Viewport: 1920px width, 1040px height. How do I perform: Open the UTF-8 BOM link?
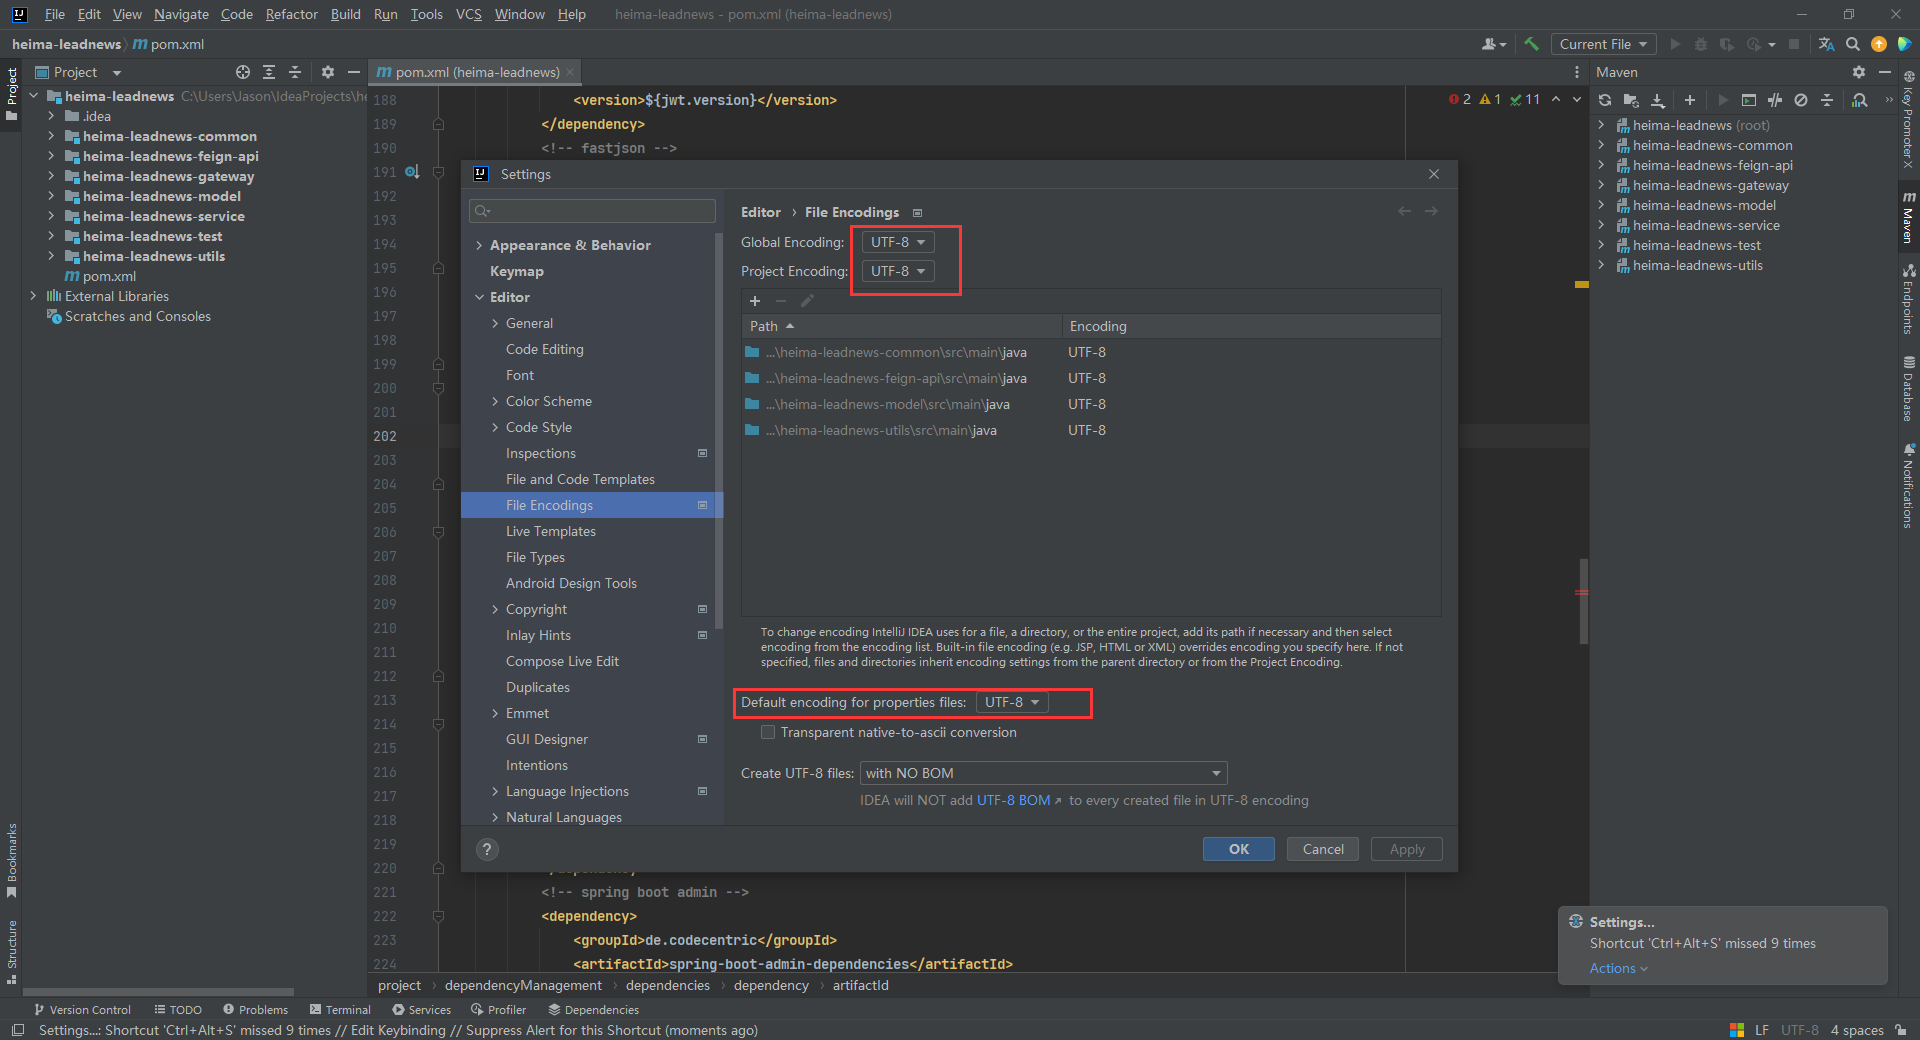[1014, 800]
